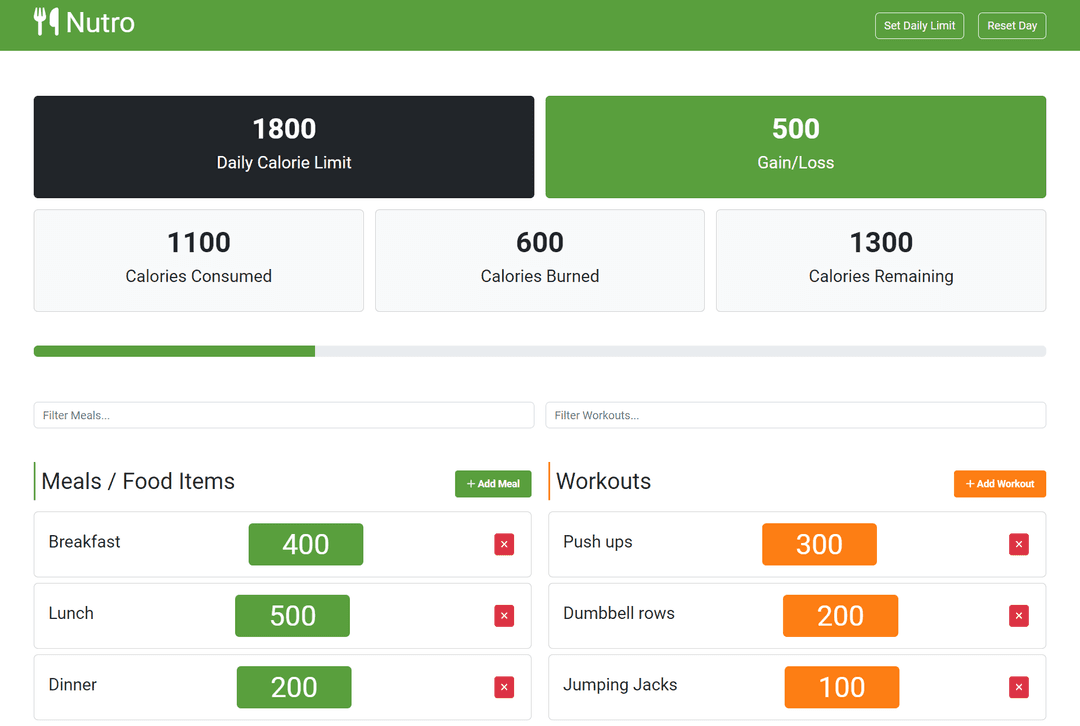The height and width of the screenshot is (726, 1080).
Task: Click the 400 calorie badge for Breakfast
Action: tap(305, 545)
